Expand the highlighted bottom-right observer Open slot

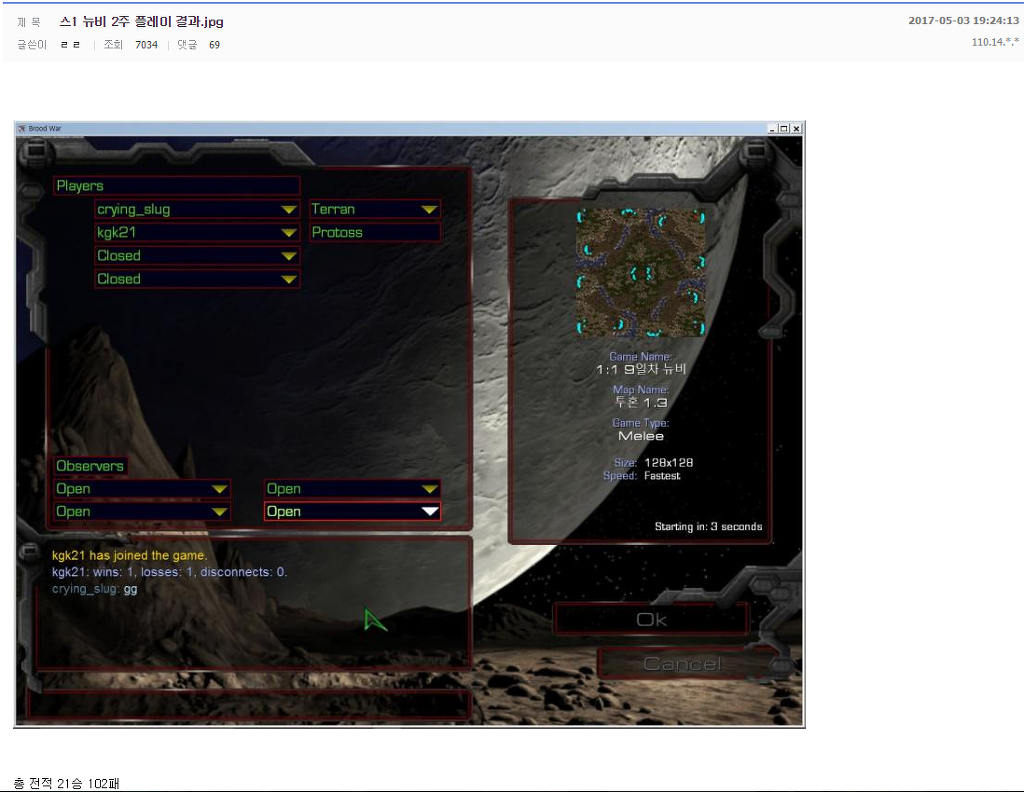click(429, 512)
